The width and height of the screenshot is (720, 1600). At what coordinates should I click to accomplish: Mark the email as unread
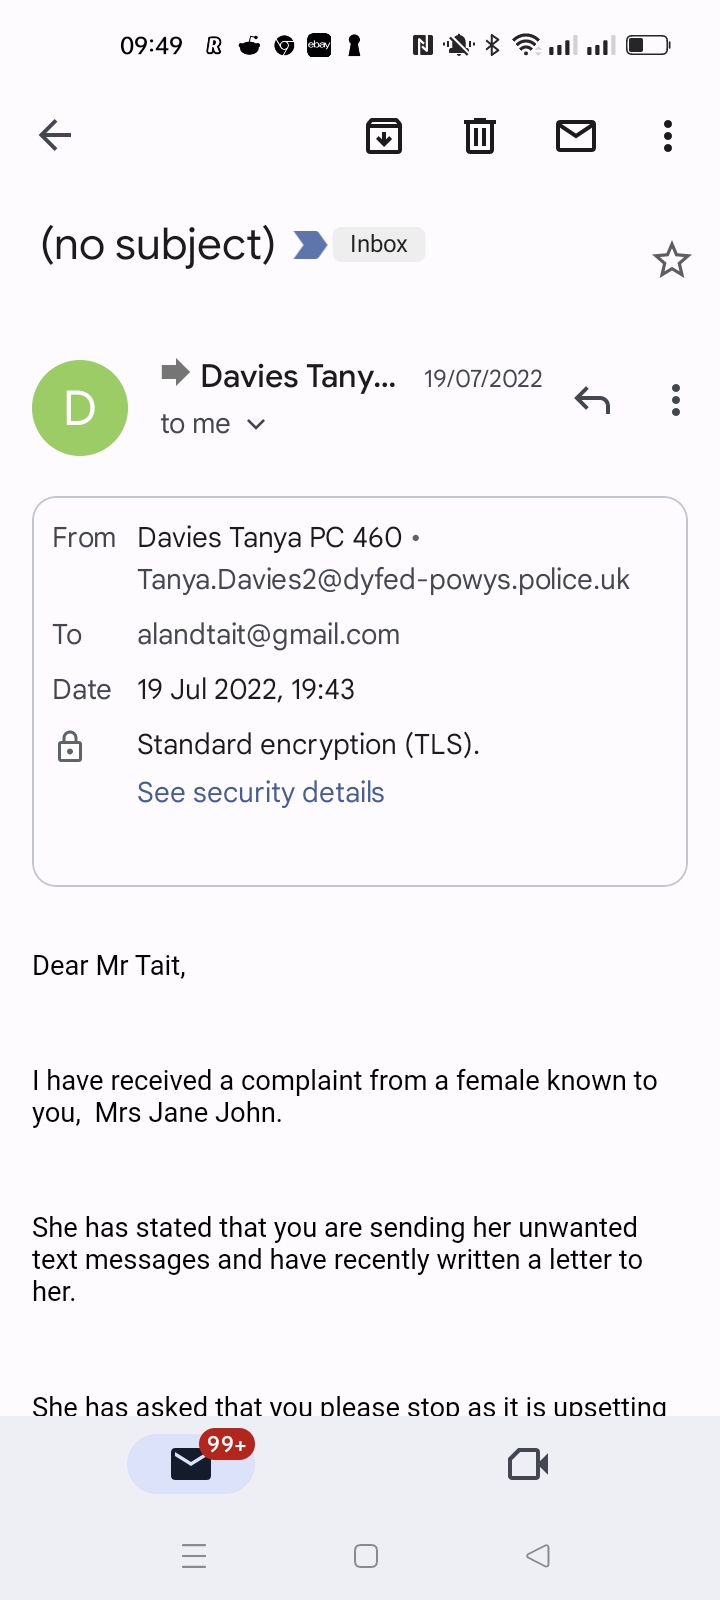[576, 136]
